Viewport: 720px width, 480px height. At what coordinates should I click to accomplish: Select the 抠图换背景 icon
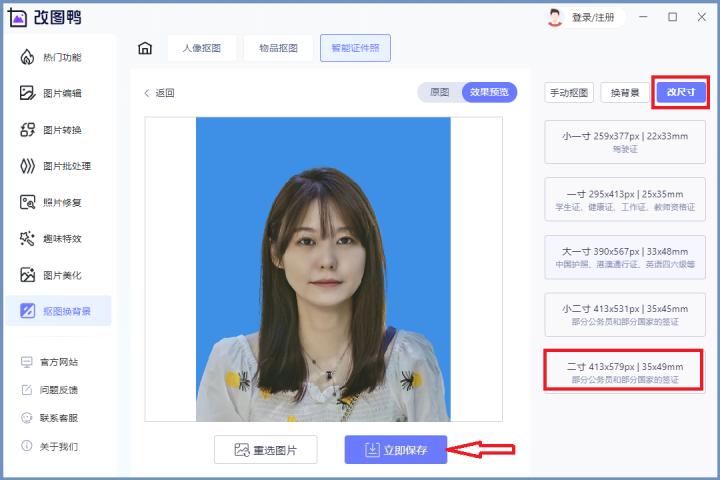click(x=27, y=311)
